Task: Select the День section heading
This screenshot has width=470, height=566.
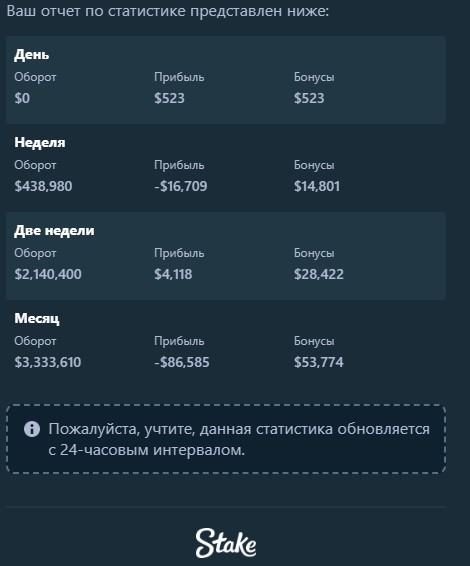Action: coord(32,55)
